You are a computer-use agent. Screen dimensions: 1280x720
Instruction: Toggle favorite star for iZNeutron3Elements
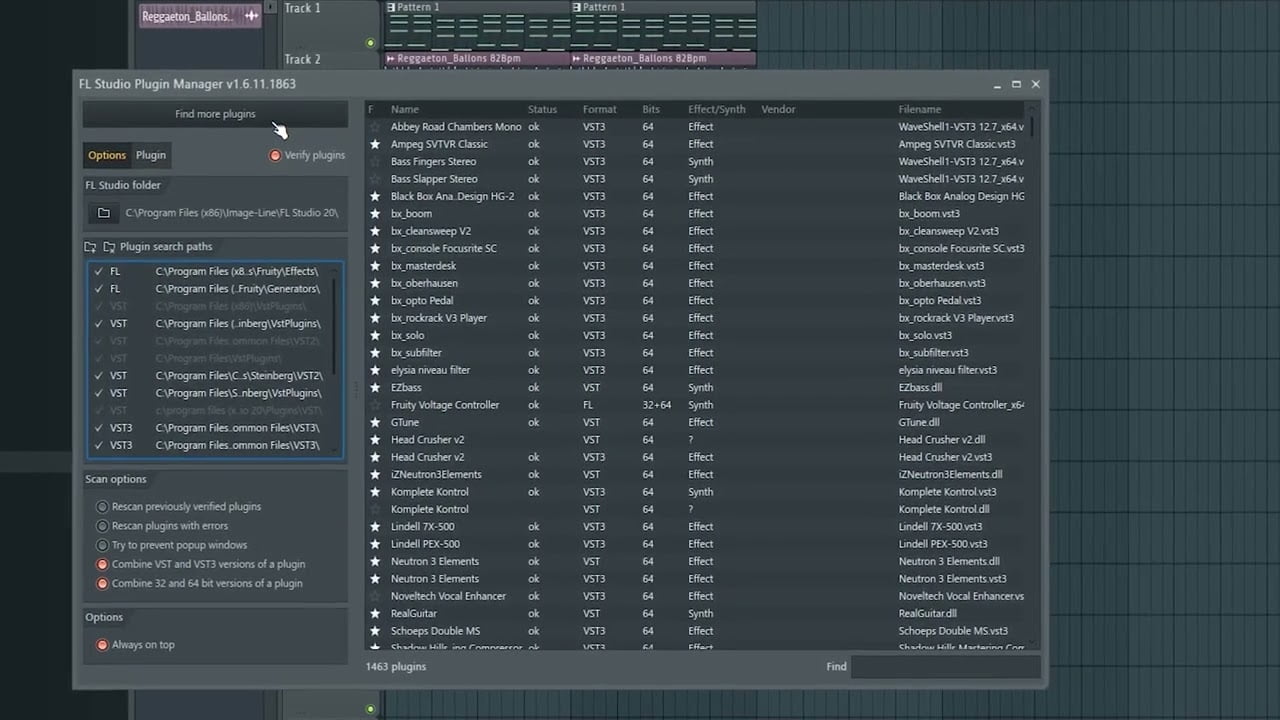pyautogui.click(x=375, y=475)
